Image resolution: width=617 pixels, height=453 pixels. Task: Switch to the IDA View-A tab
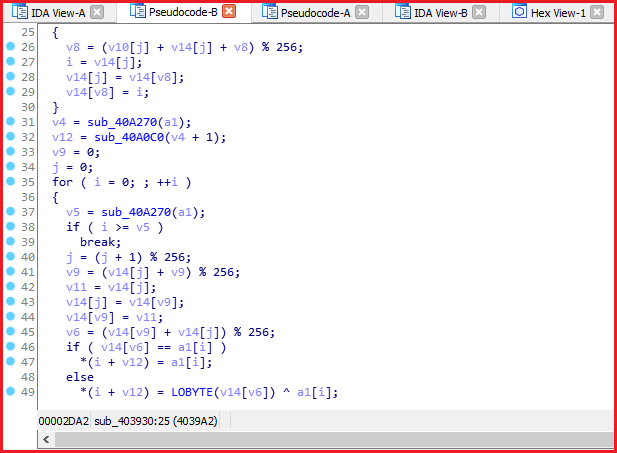point(58,13)
